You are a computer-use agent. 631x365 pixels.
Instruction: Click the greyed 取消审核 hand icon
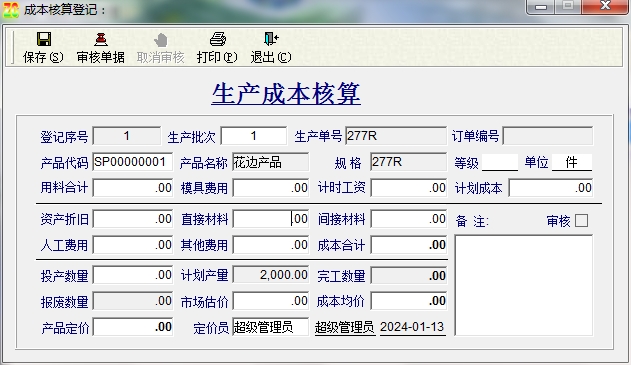click(x=161, y=40)
